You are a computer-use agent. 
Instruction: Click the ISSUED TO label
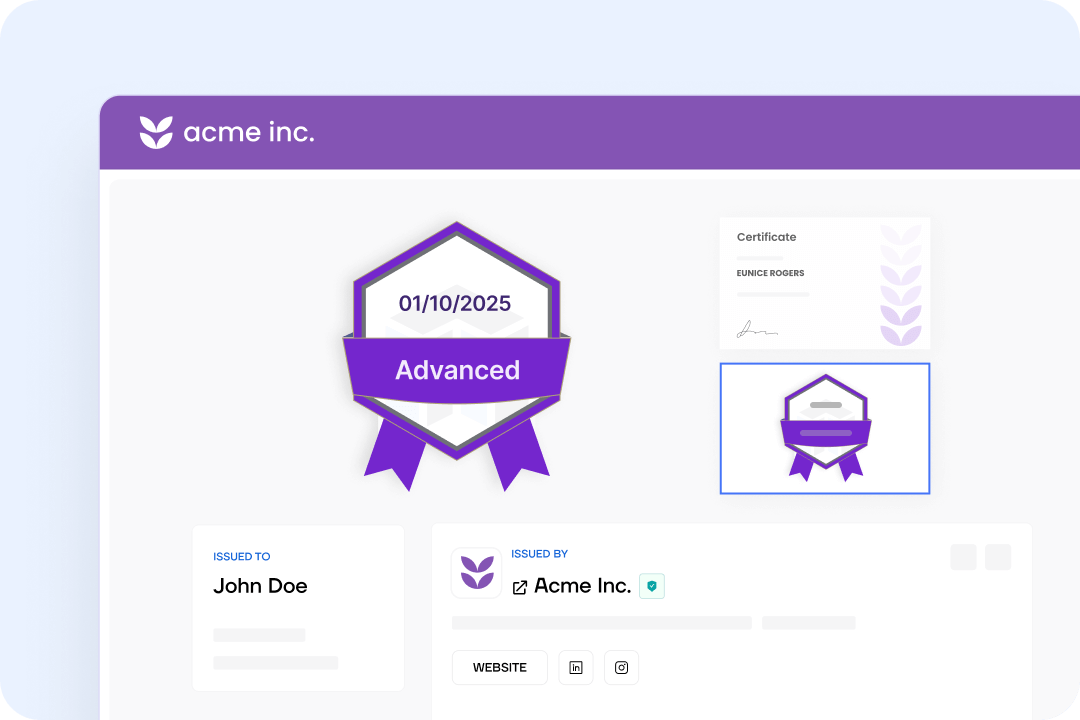click(242, 557)
